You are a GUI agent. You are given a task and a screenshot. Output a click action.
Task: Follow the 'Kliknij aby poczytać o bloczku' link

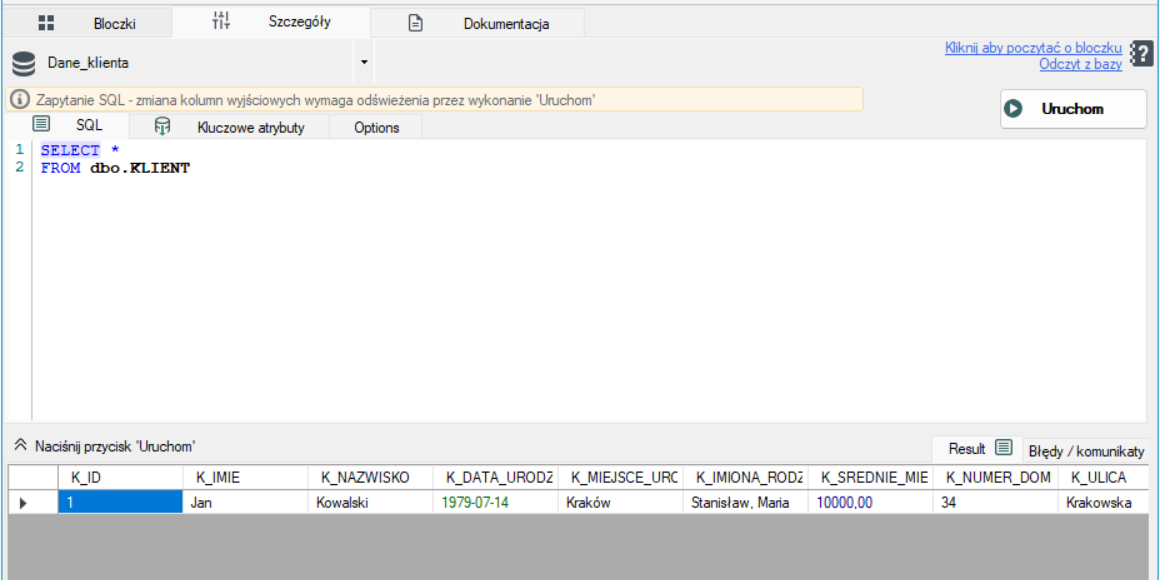pos(1033,48)
